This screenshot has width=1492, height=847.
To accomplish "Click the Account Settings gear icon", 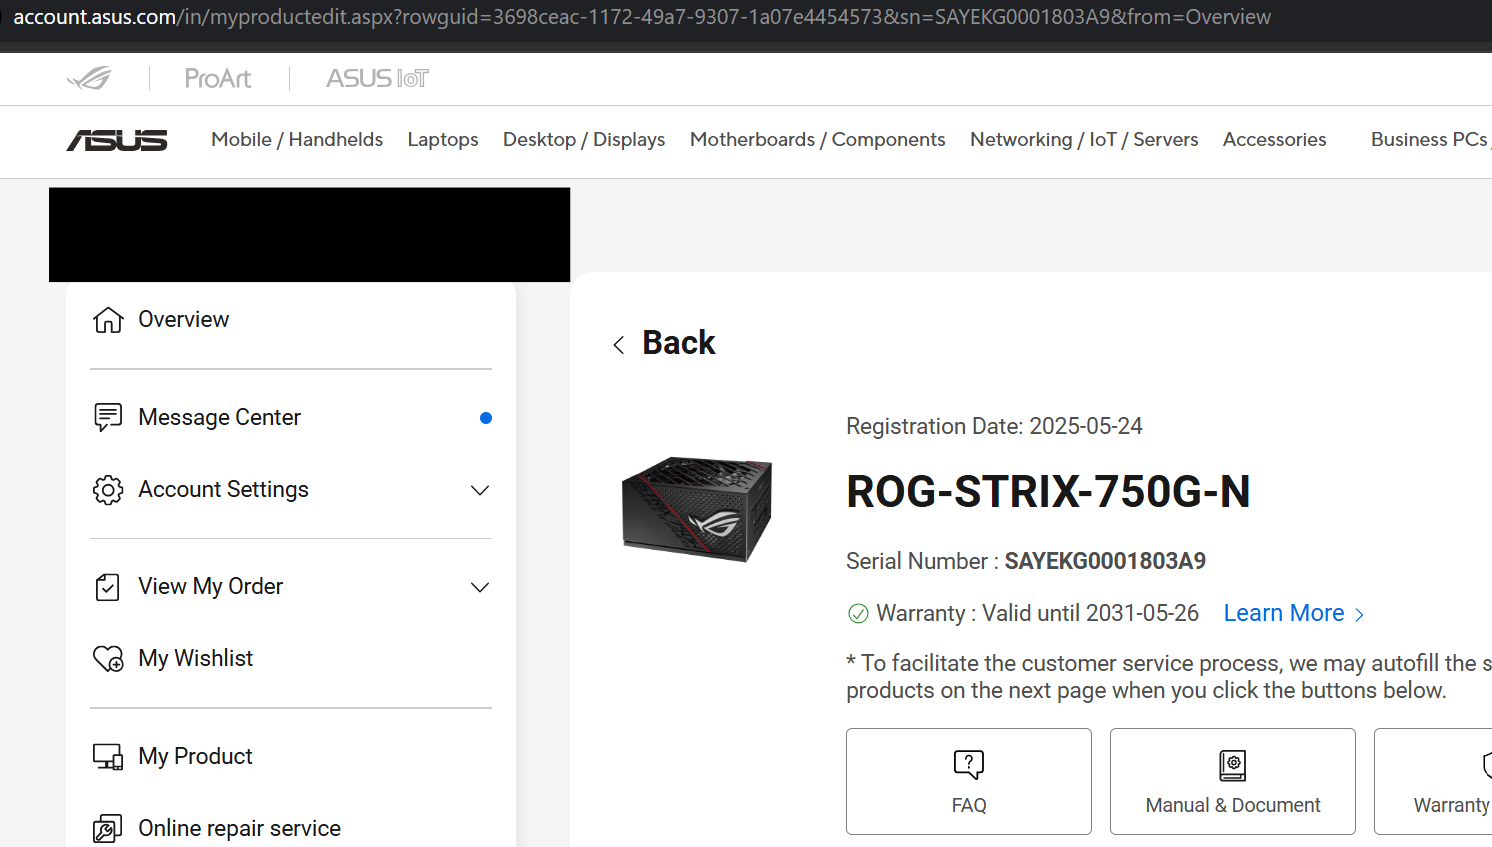I will tap(108, 490).
